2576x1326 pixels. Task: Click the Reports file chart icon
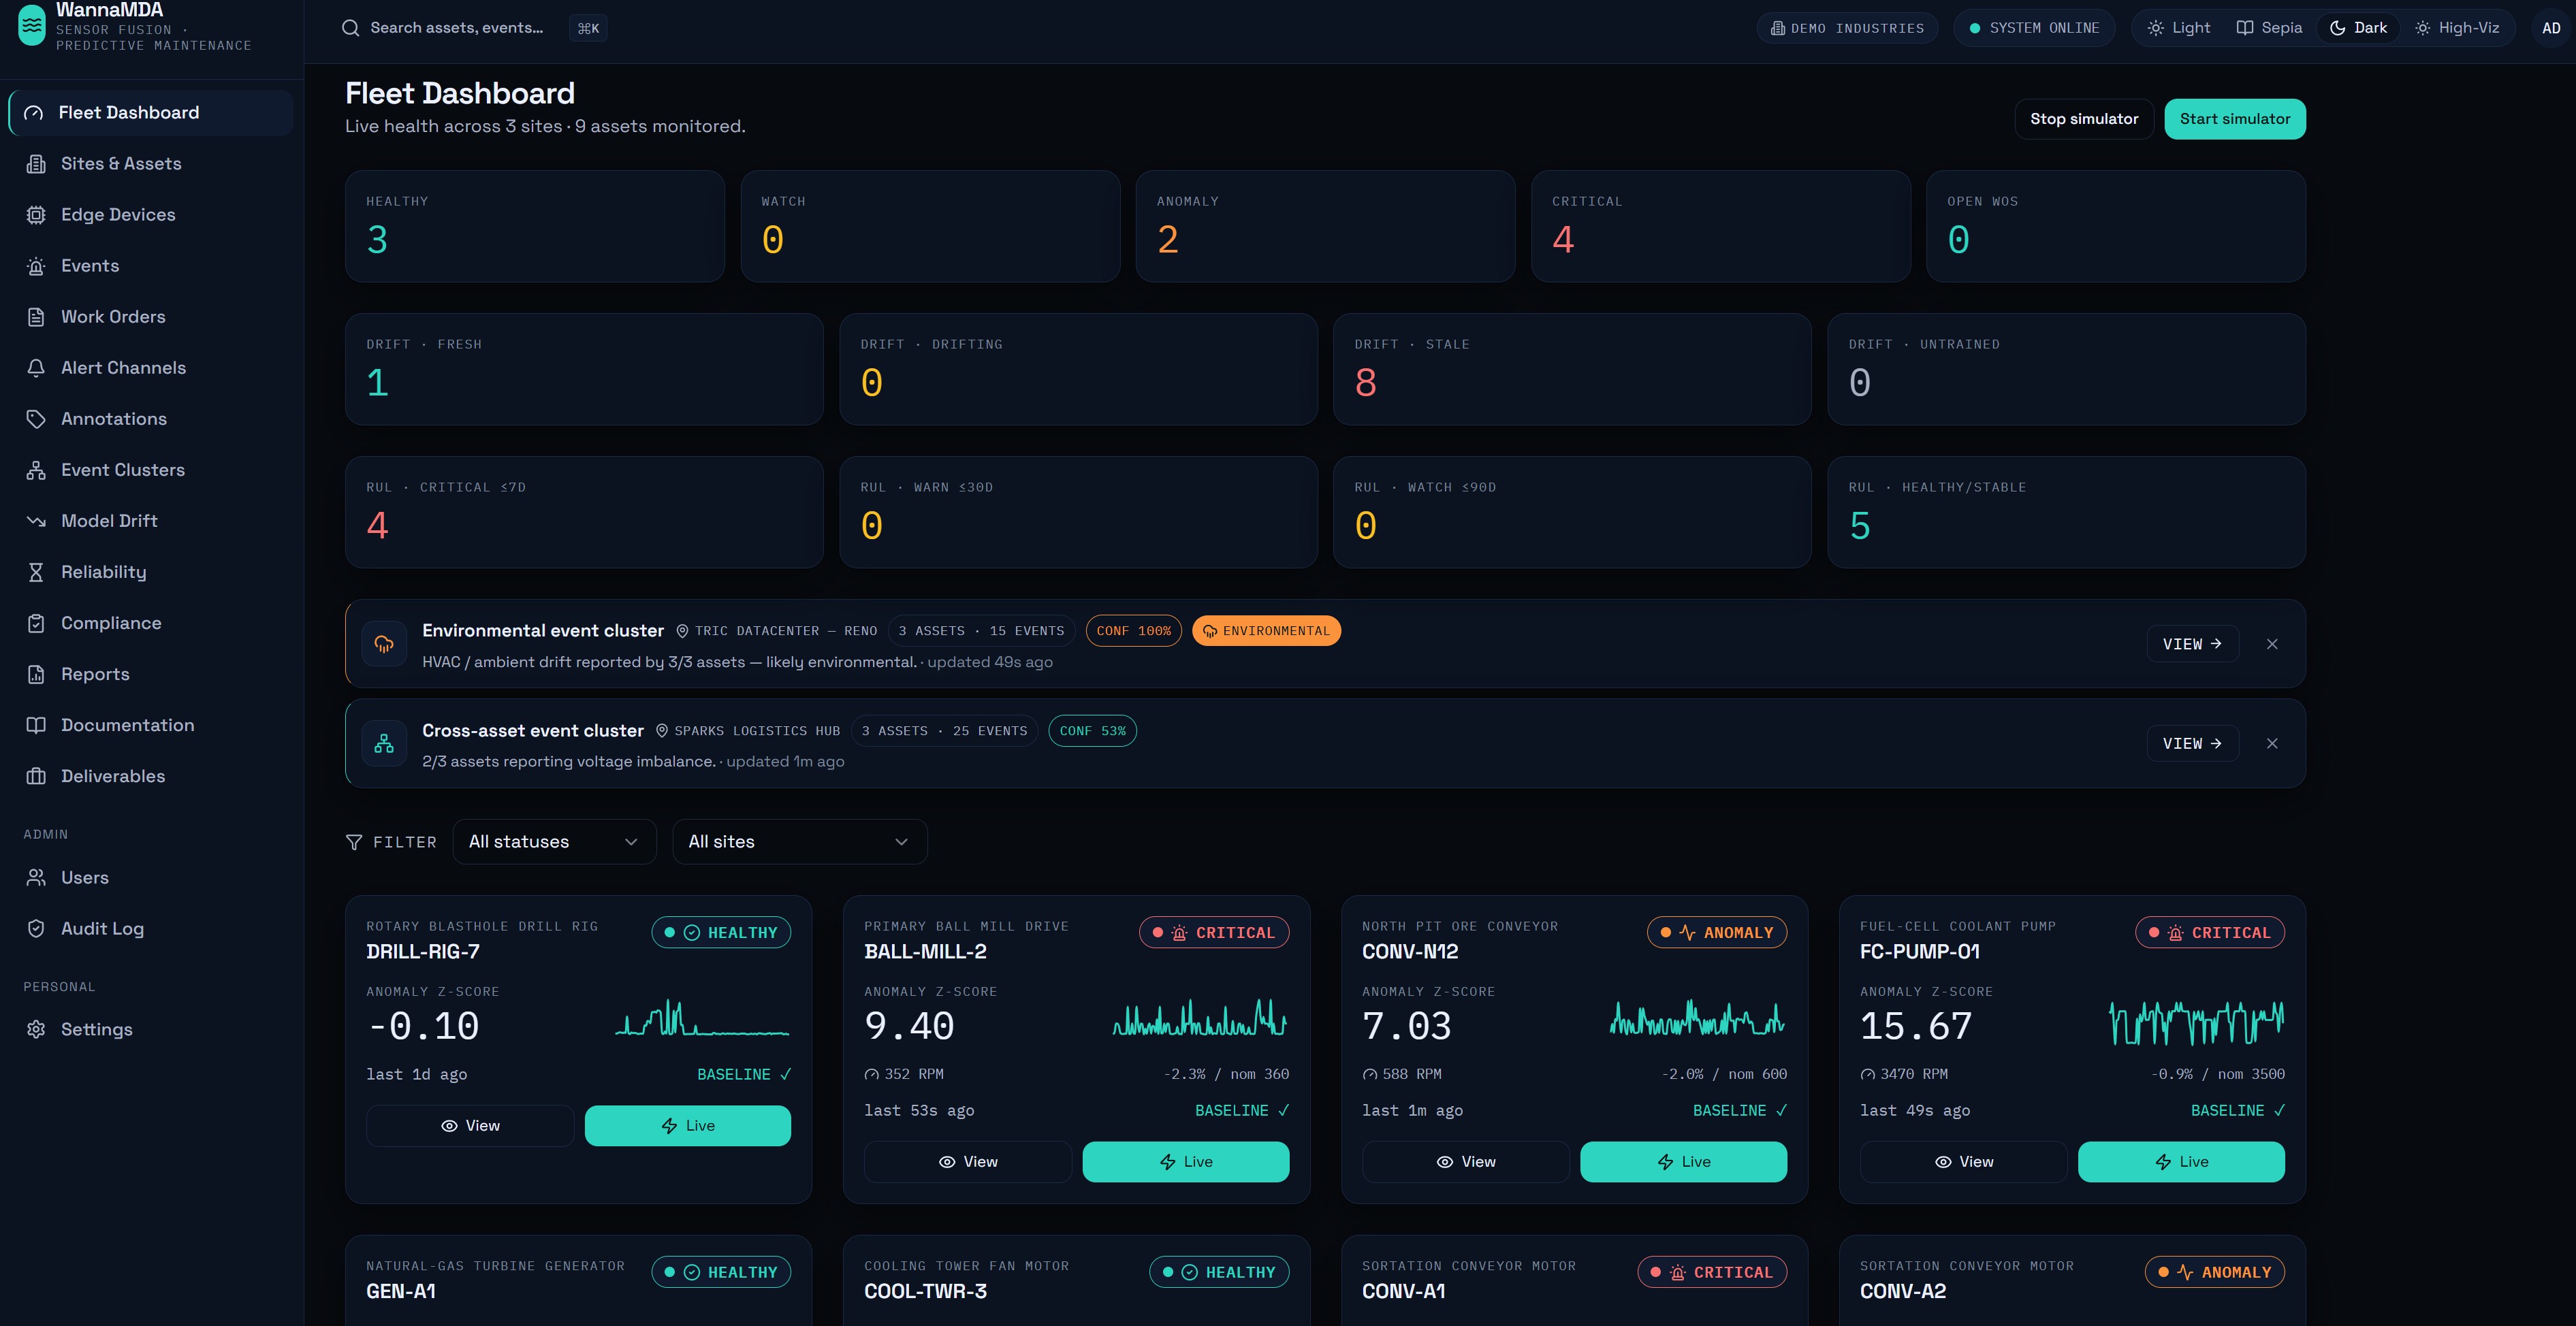[36, 674]
